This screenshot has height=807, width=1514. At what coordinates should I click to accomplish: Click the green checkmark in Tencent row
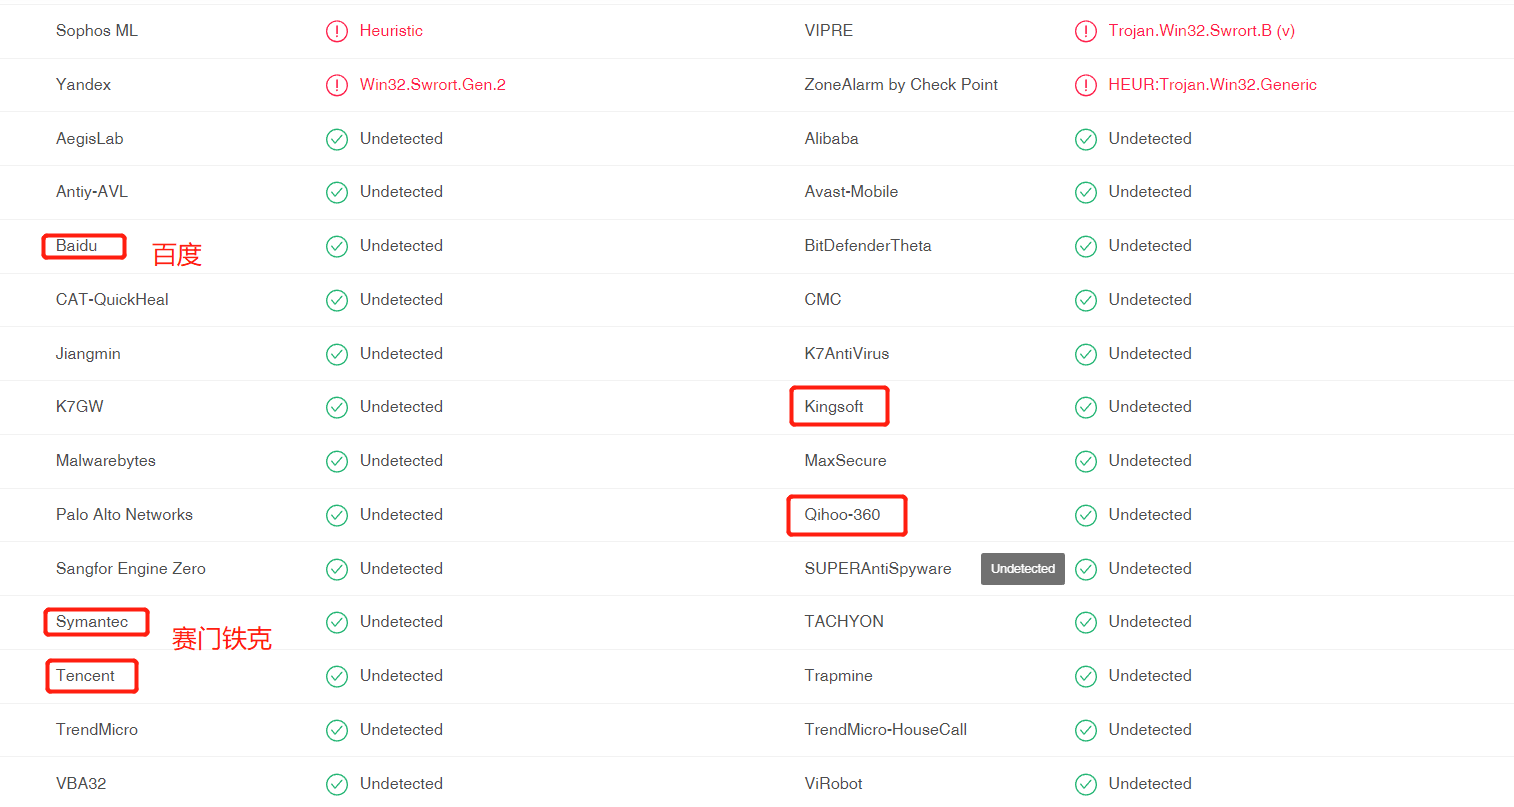tap(337, 676)
